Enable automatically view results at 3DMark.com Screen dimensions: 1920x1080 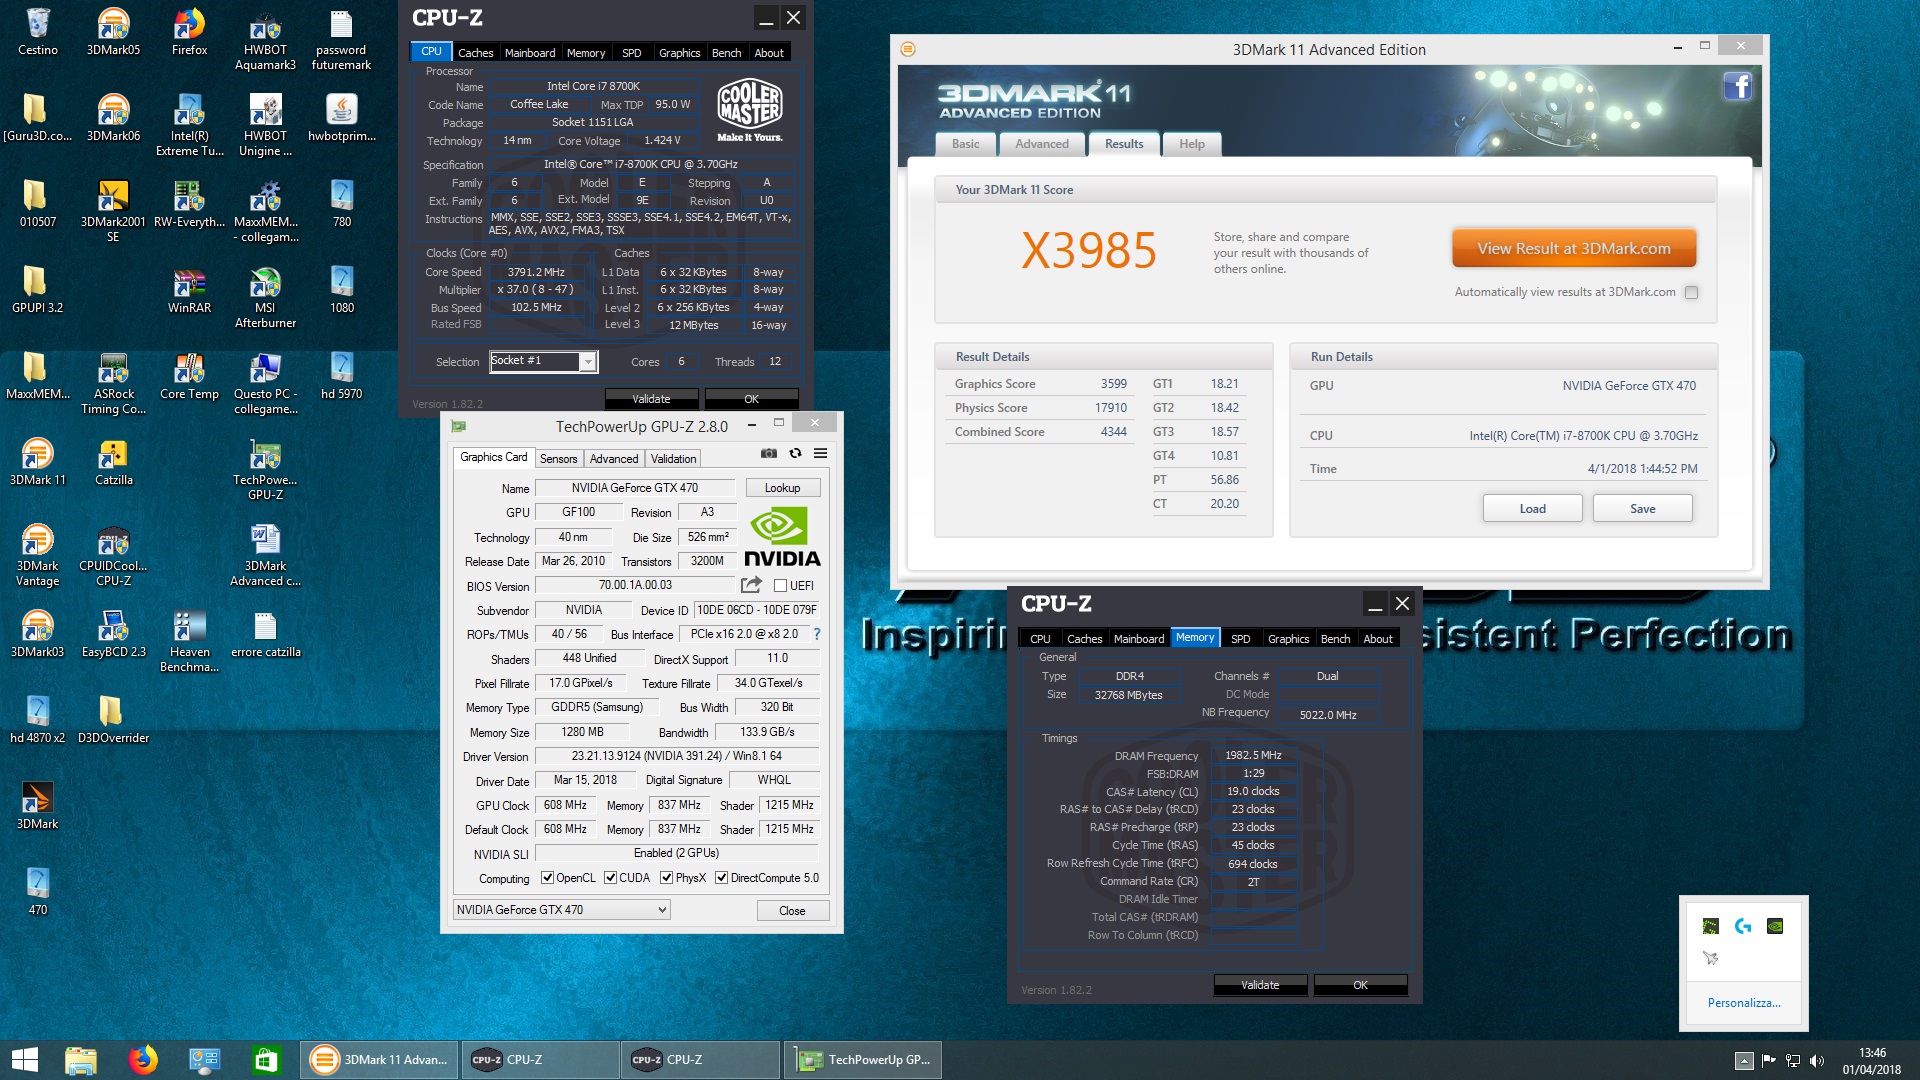point(1691,293)
